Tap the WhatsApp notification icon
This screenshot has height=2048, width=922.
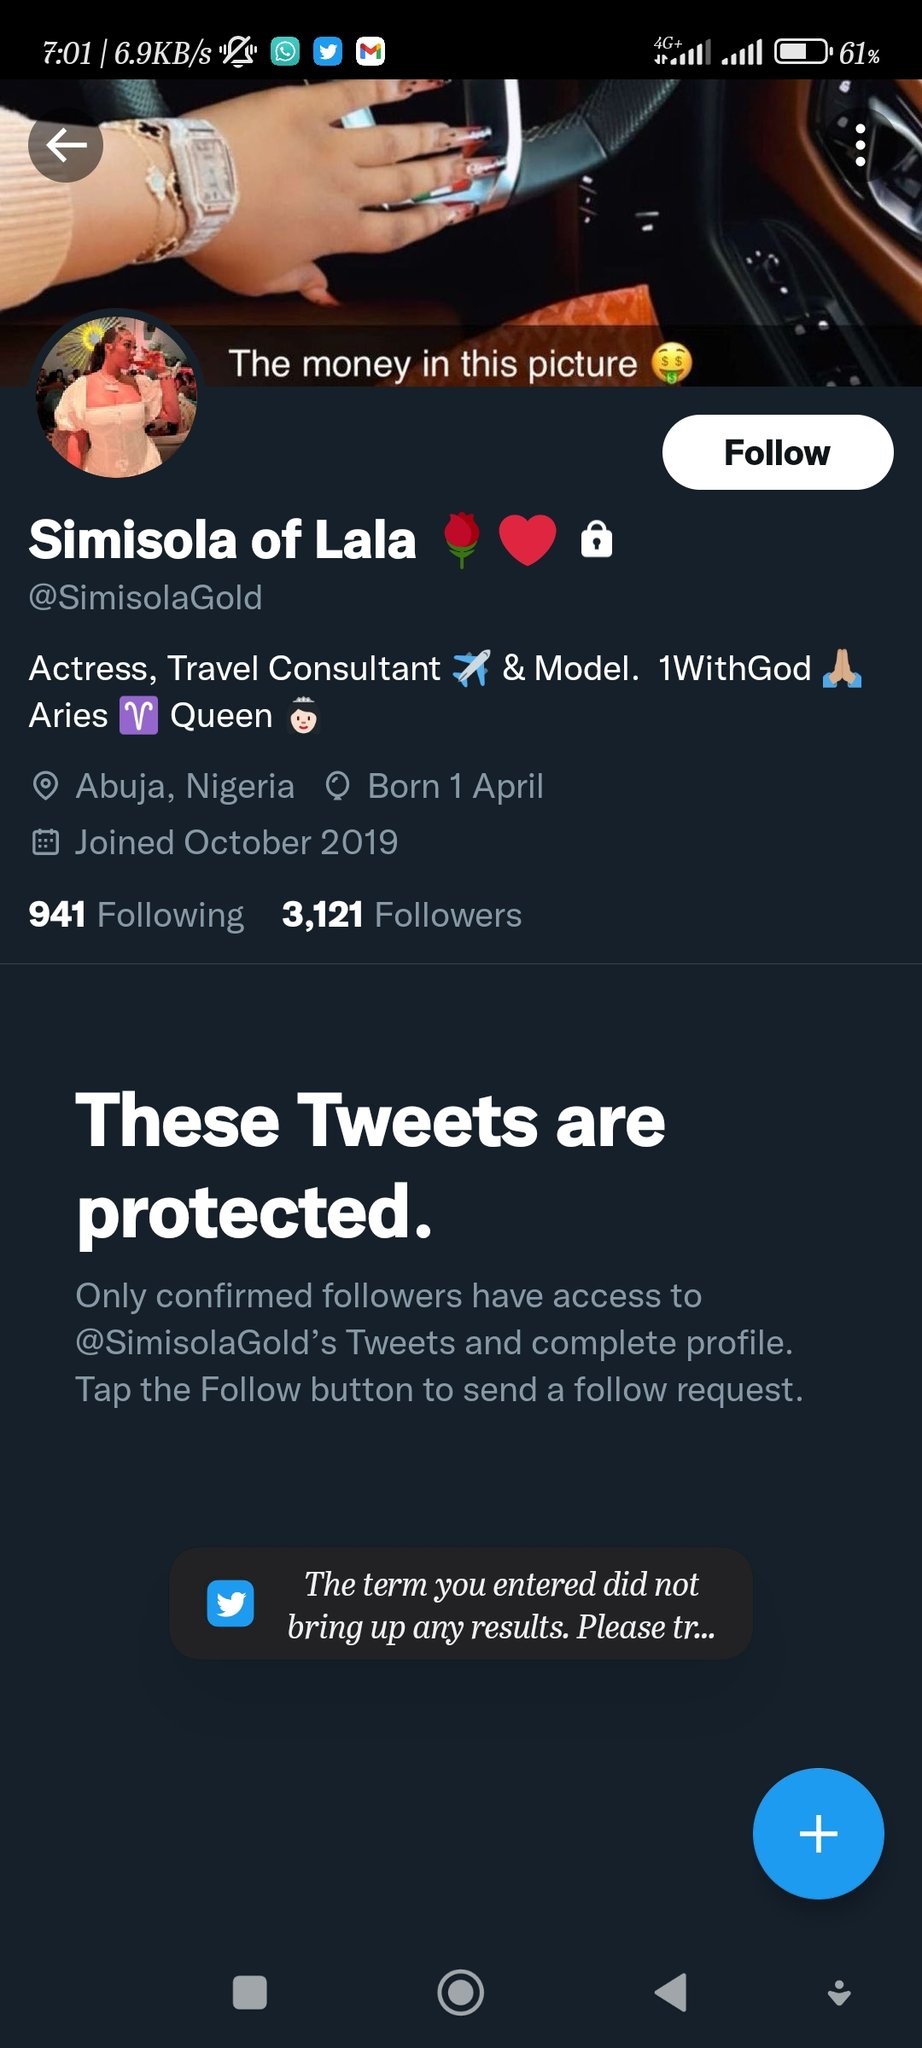coord(285,51)
